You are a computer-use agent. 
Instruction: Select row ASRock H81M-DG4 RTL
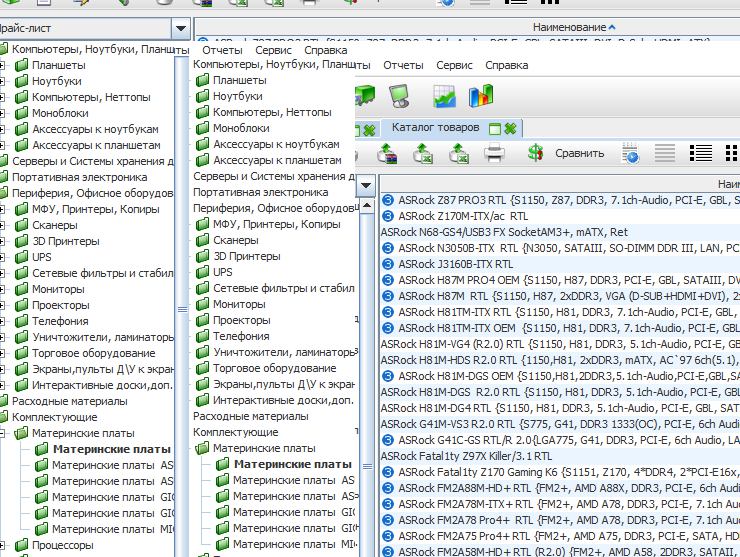pos(560,408)
